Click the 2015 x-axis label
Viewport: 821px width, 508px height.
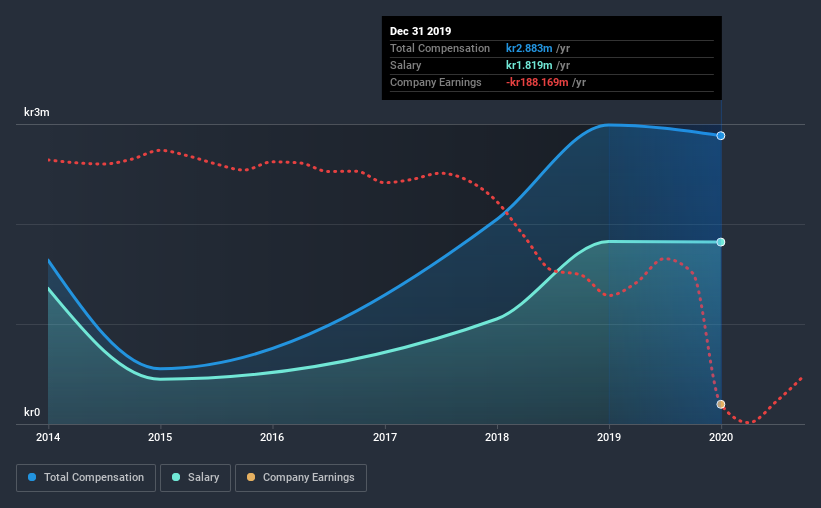(160, 437)
